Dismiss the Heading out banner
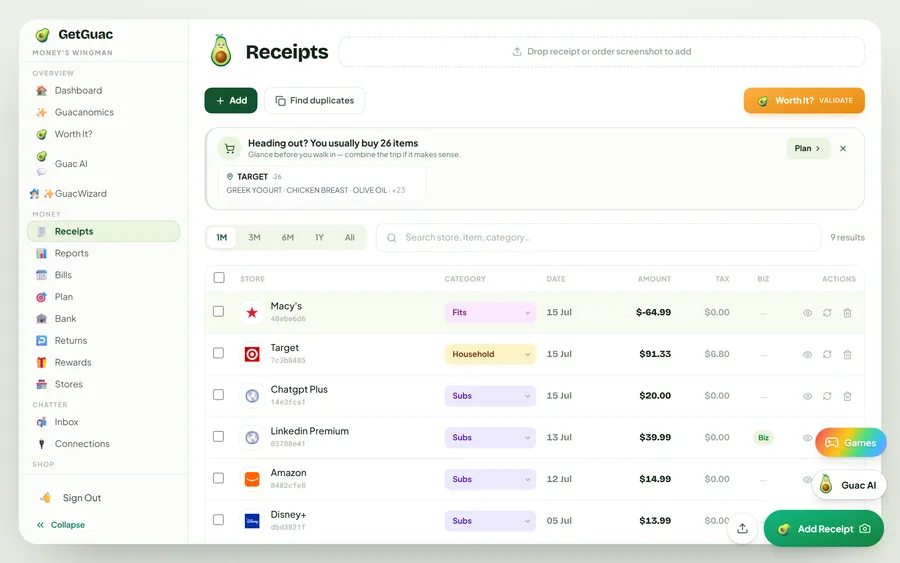 coord(843,148)
